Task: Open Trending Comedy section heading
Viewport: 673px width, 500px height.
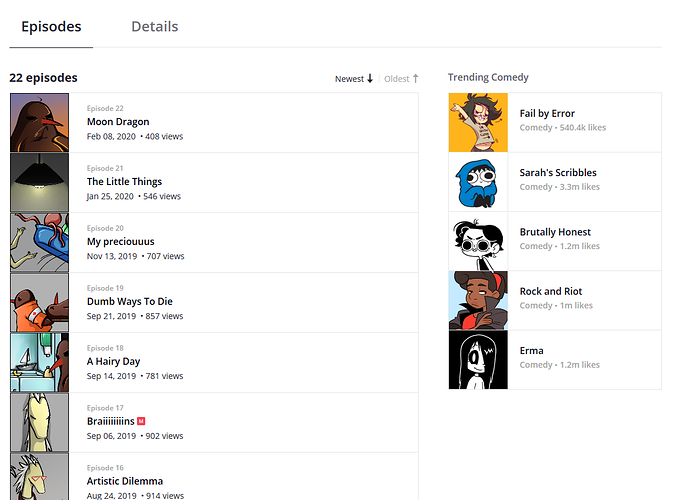Action: pyautogui.click(x=488, y=78)
